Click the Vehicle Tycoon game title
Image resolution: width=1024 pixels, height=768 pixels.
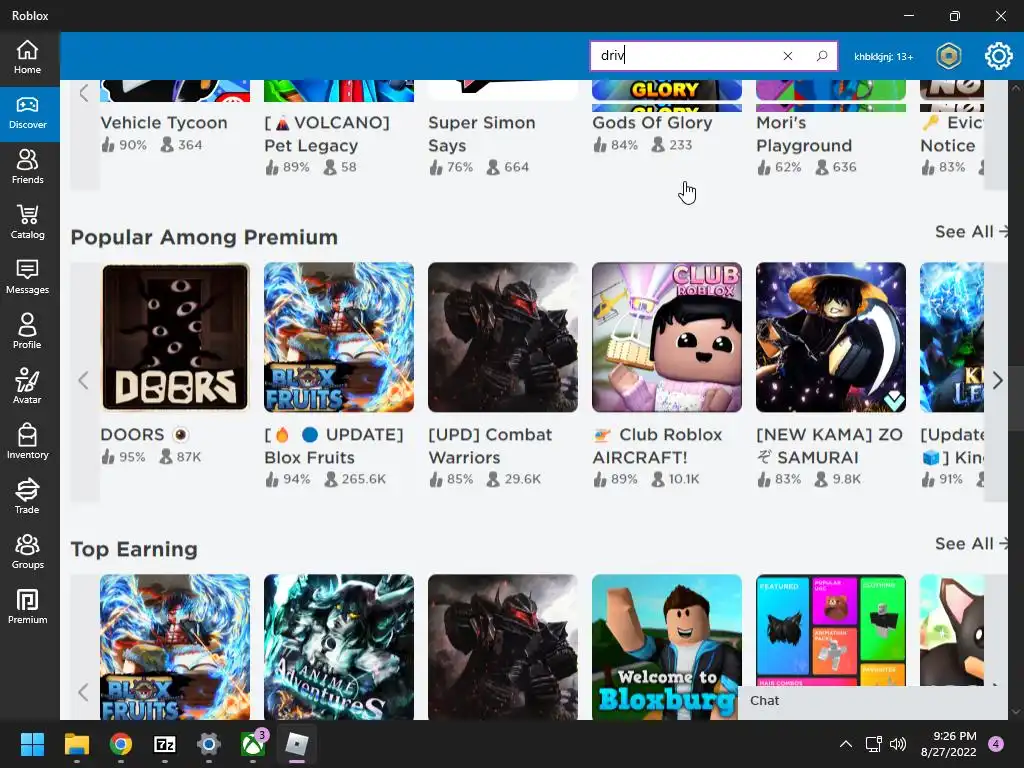164,123
